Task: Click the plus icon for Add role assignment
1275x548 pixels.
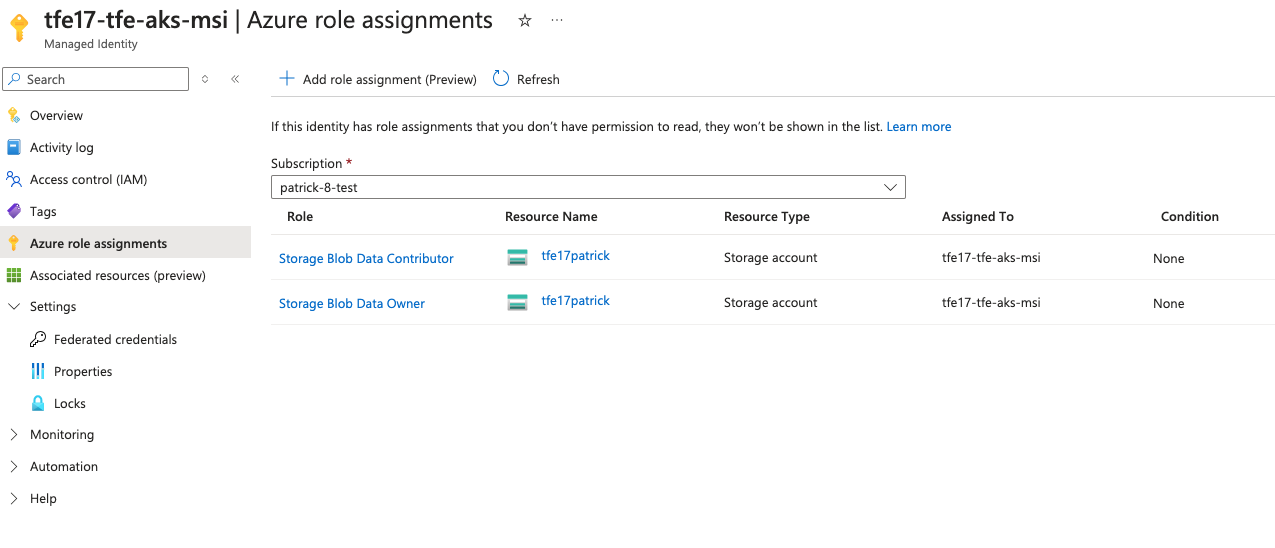Action: pos(287,79)
